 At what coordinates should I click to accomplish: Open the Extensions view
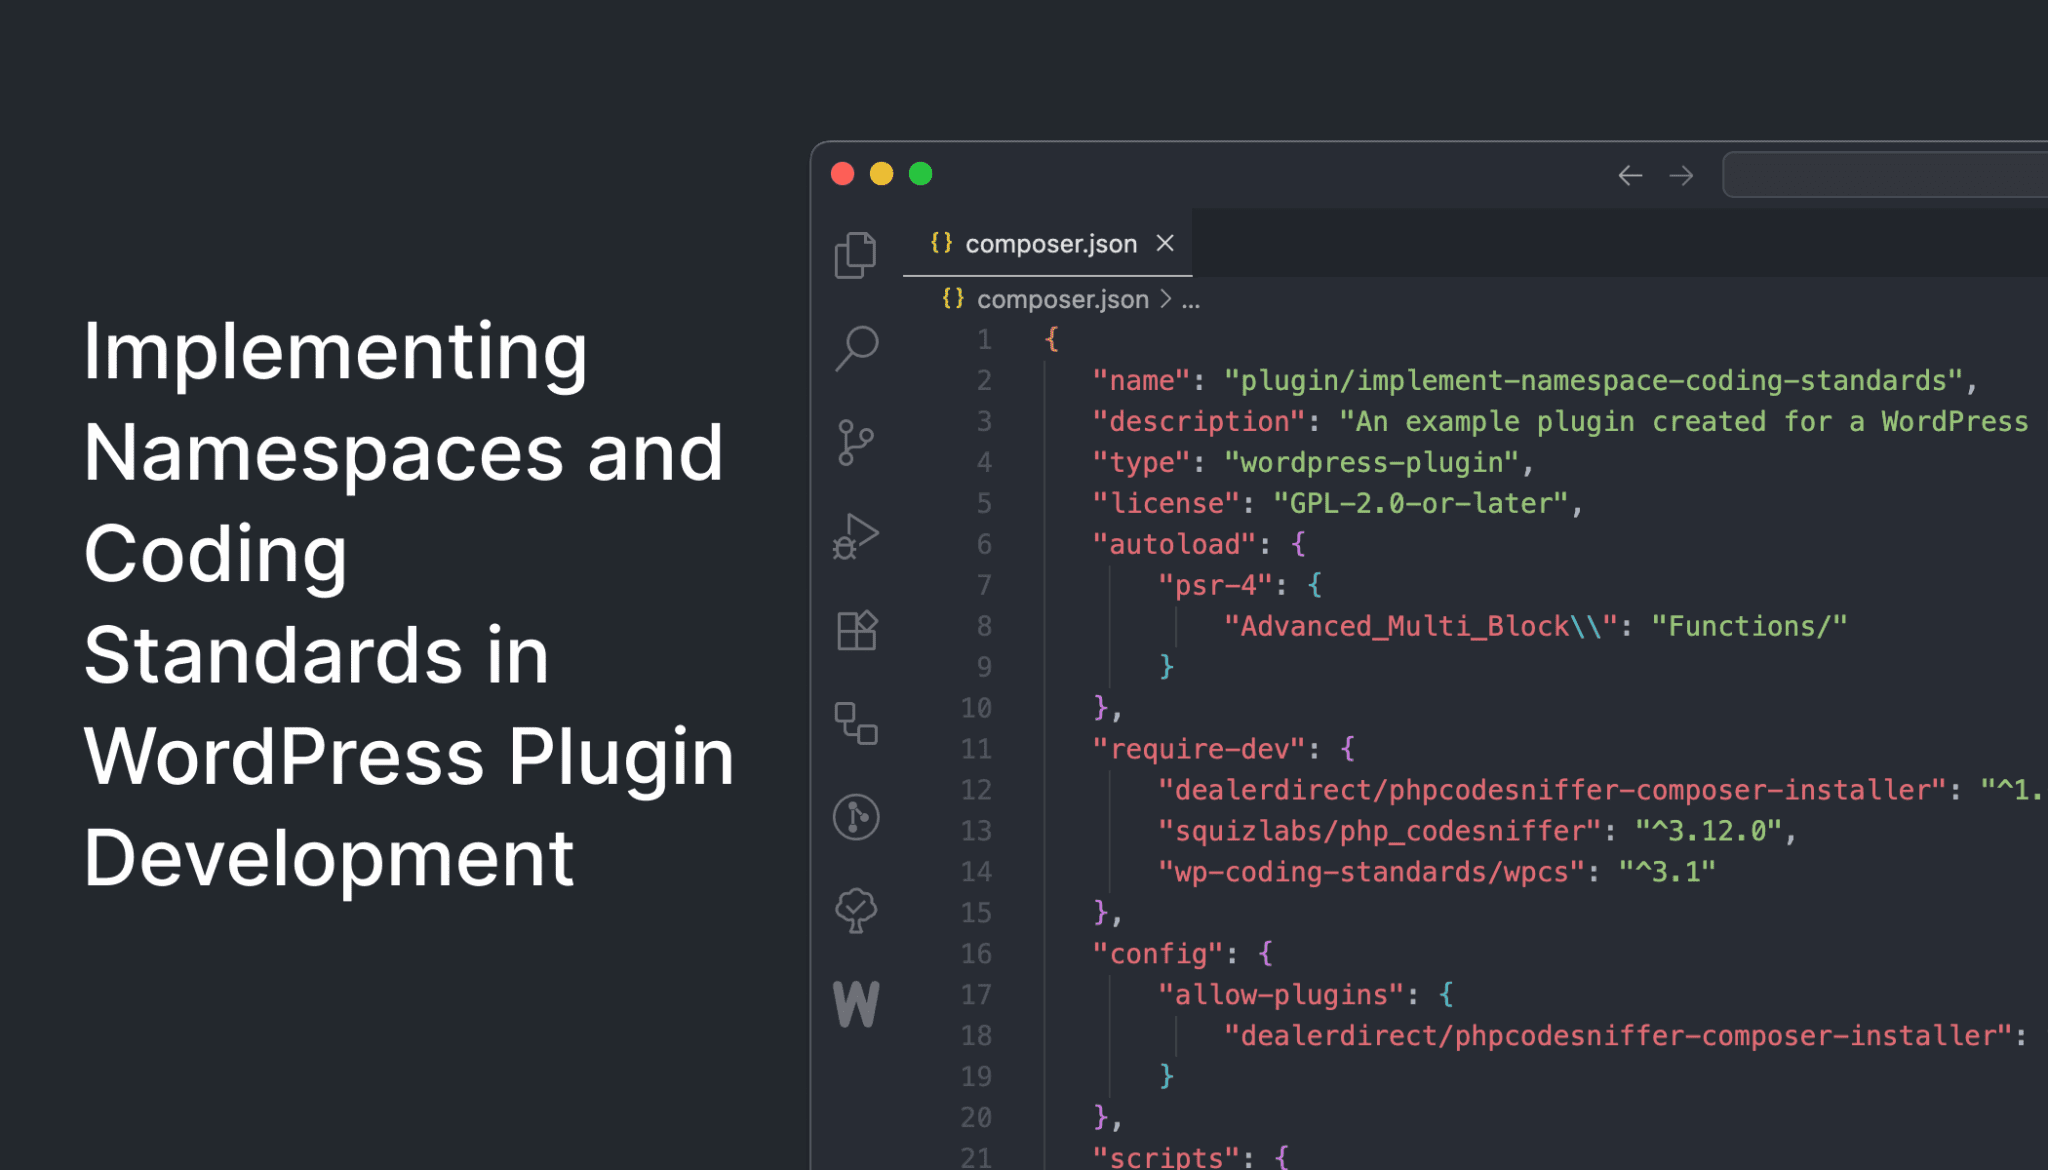coord(855,630)
